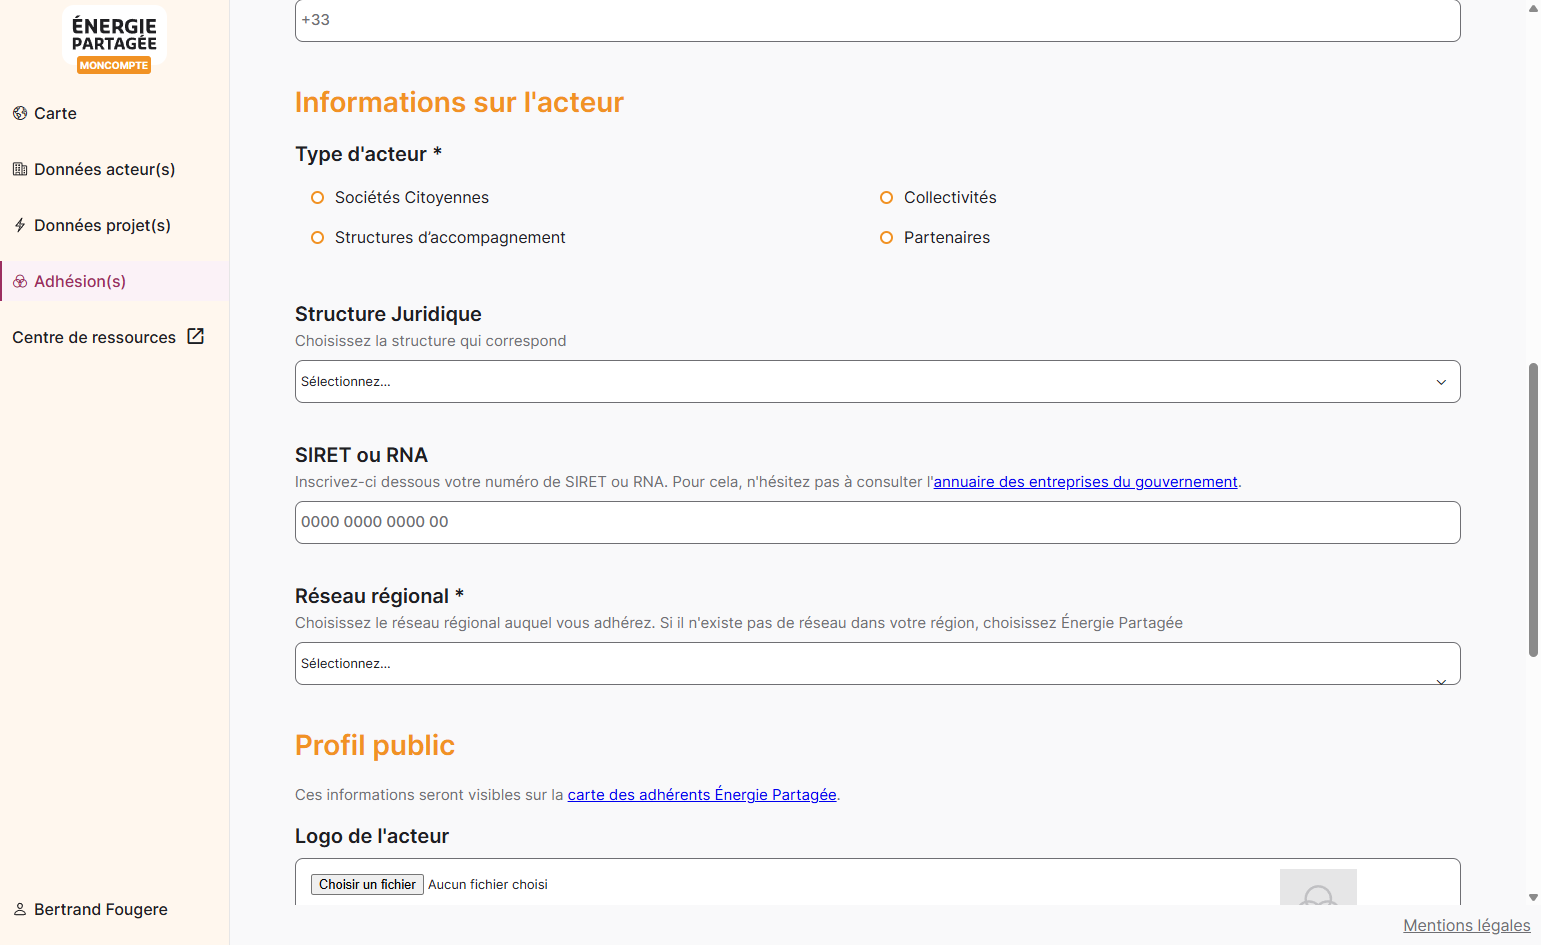Image resolution: width=1541 pixels, height=945 pixels.
Task: Choose the Partenaires radio option
Action: [886, 237]
